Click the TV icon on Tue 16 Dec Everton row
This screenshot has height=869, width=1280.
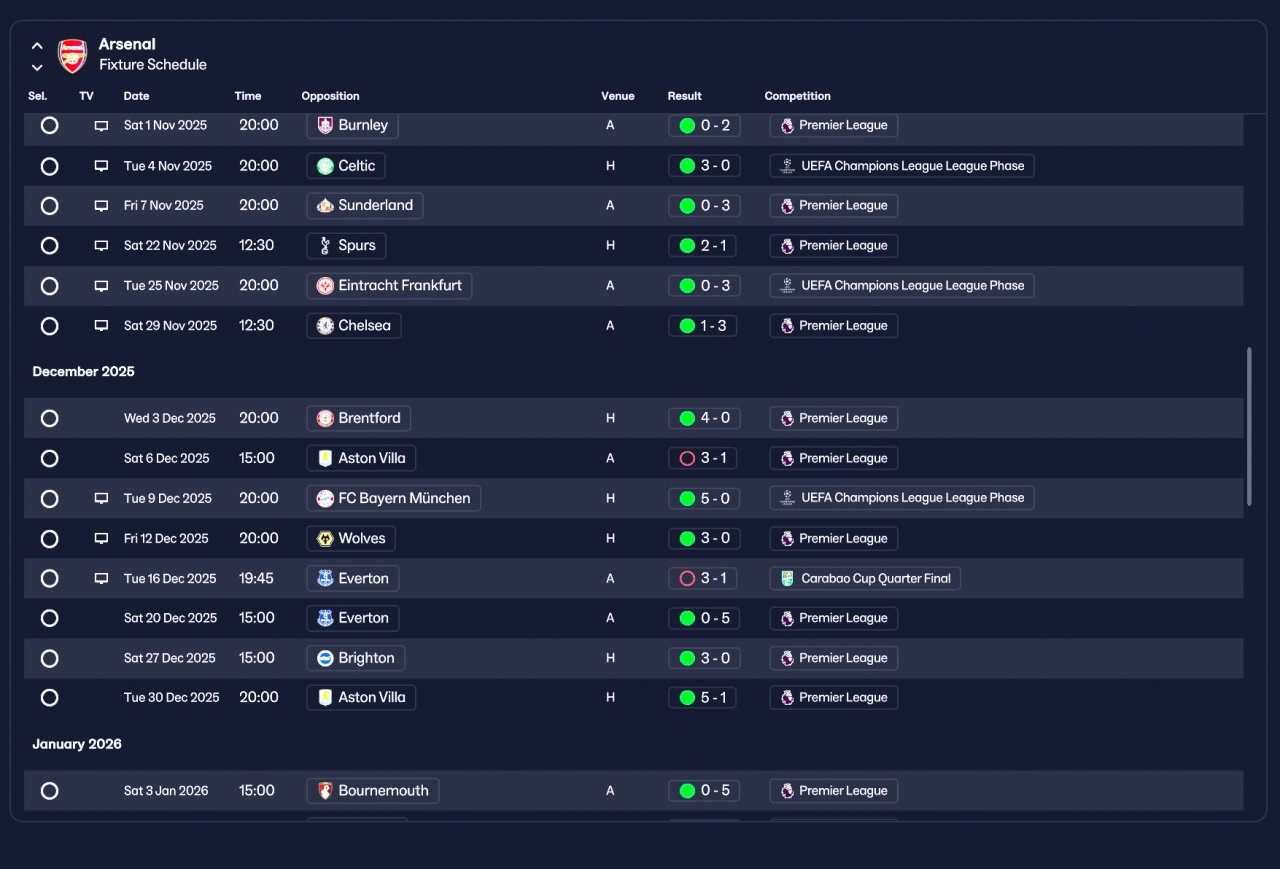click(x=101, y=578)
